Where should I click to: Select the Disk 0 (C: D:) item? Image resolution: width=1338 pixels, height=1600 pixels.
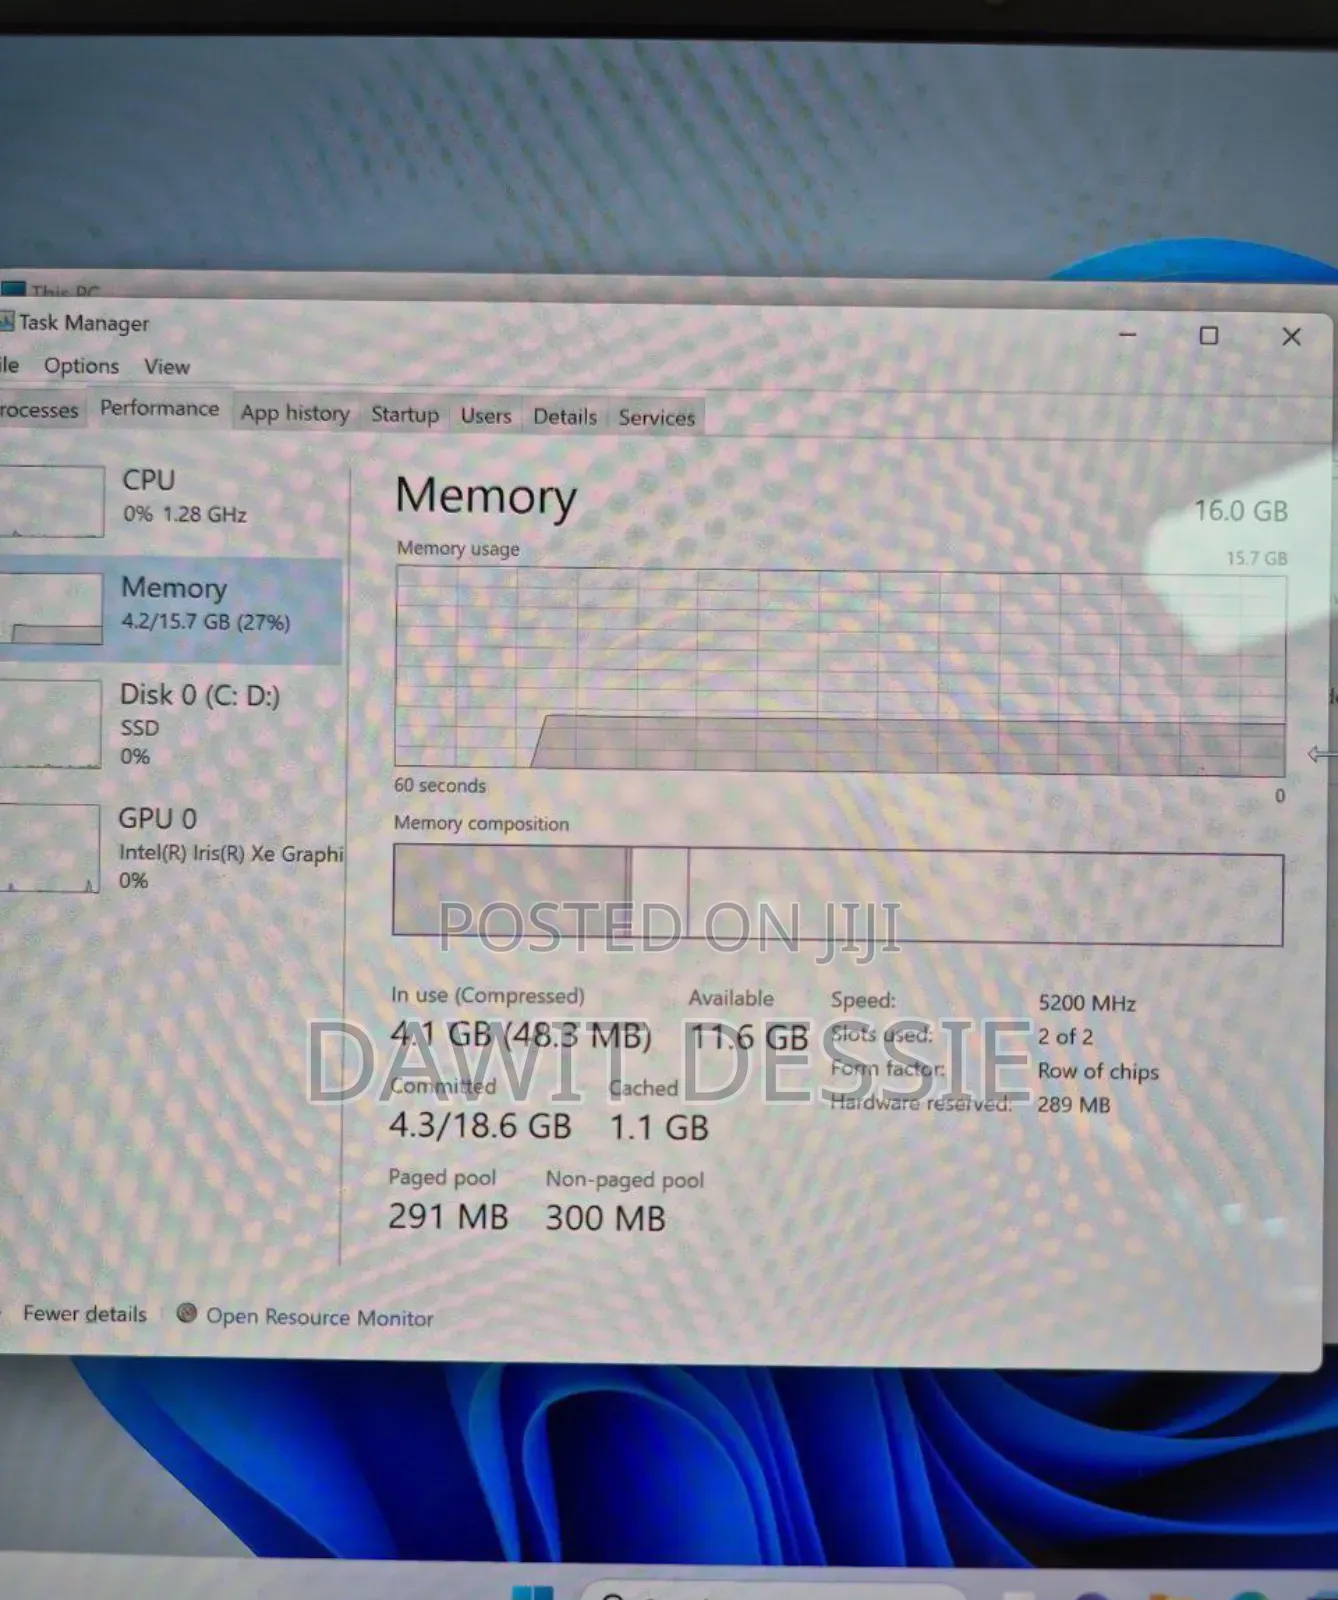tap(170, 724)
